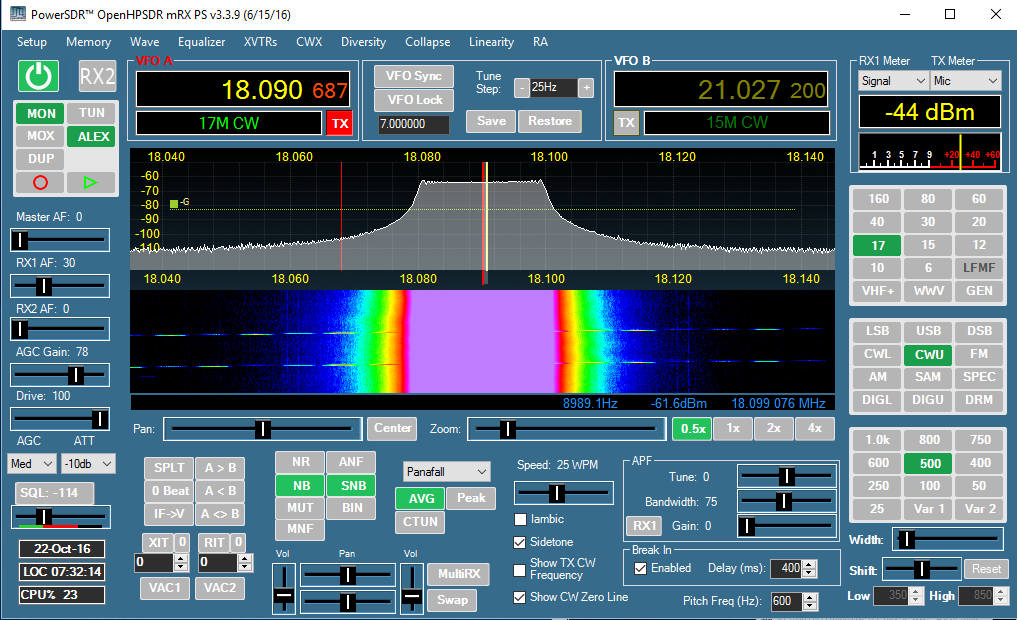
Task: Expand the AGC Med dropdown
Action: (x=31, y=464)
